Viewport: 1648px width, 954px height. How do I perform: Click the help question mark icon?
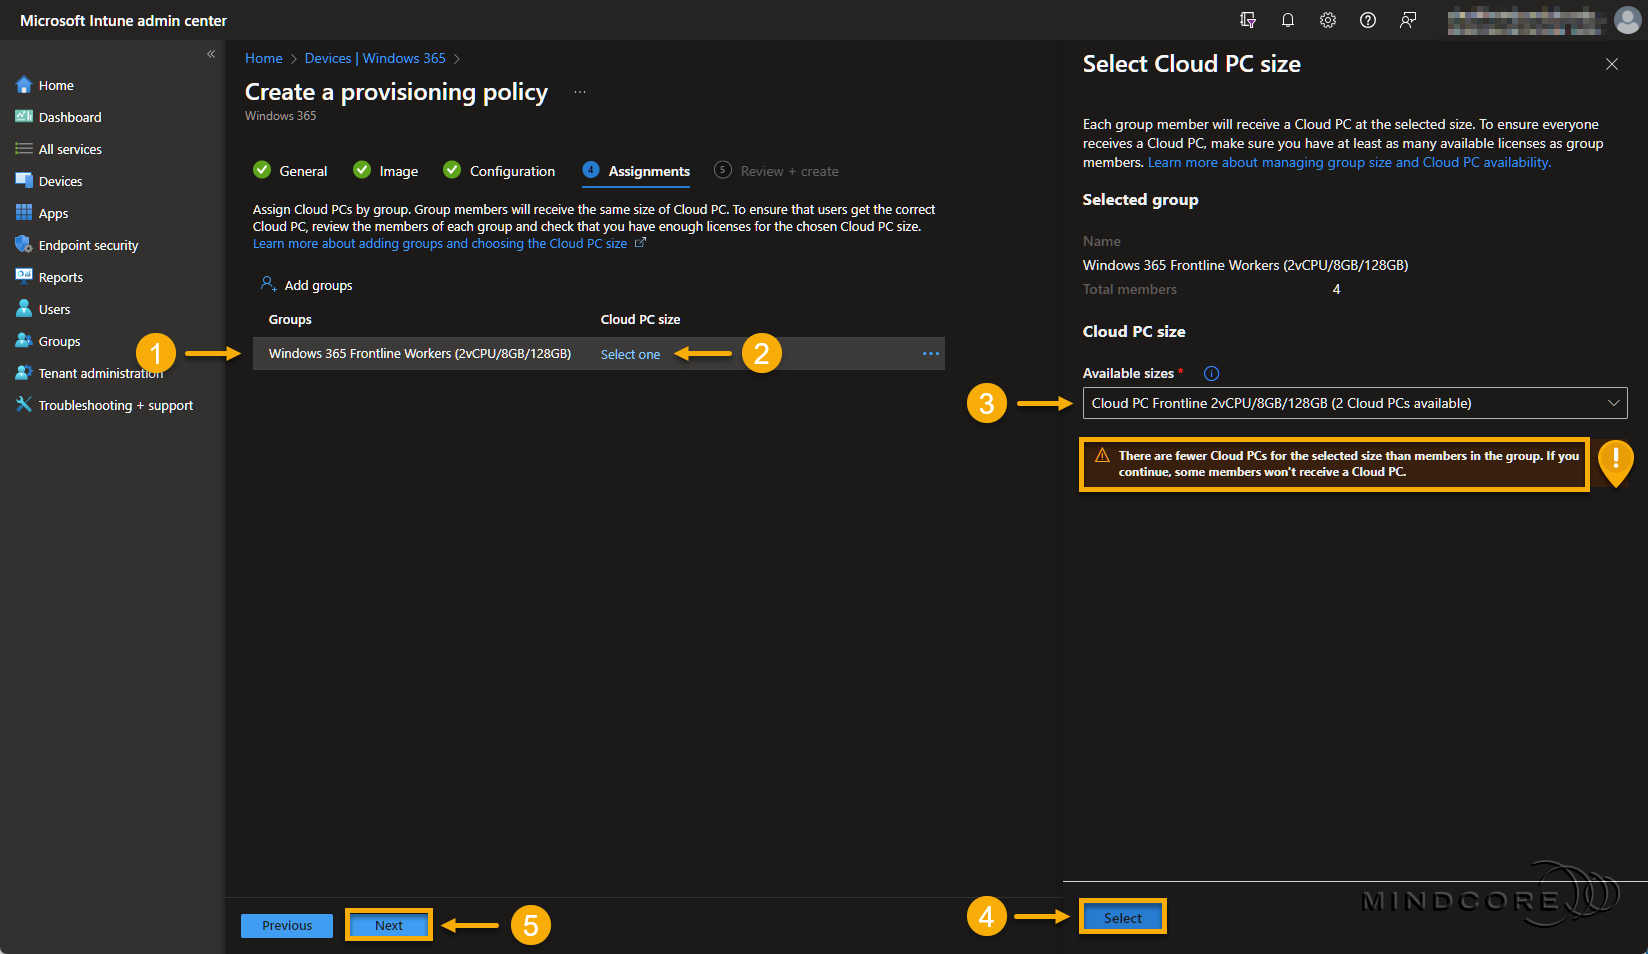click(1368, 20)
